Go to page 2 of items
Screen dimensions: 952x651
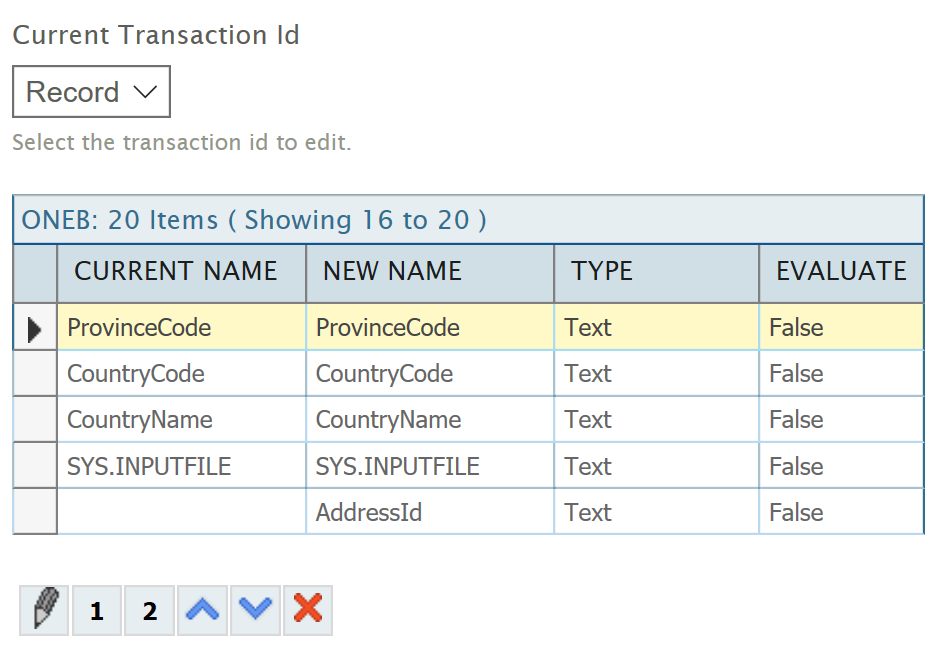pos(150,610)
